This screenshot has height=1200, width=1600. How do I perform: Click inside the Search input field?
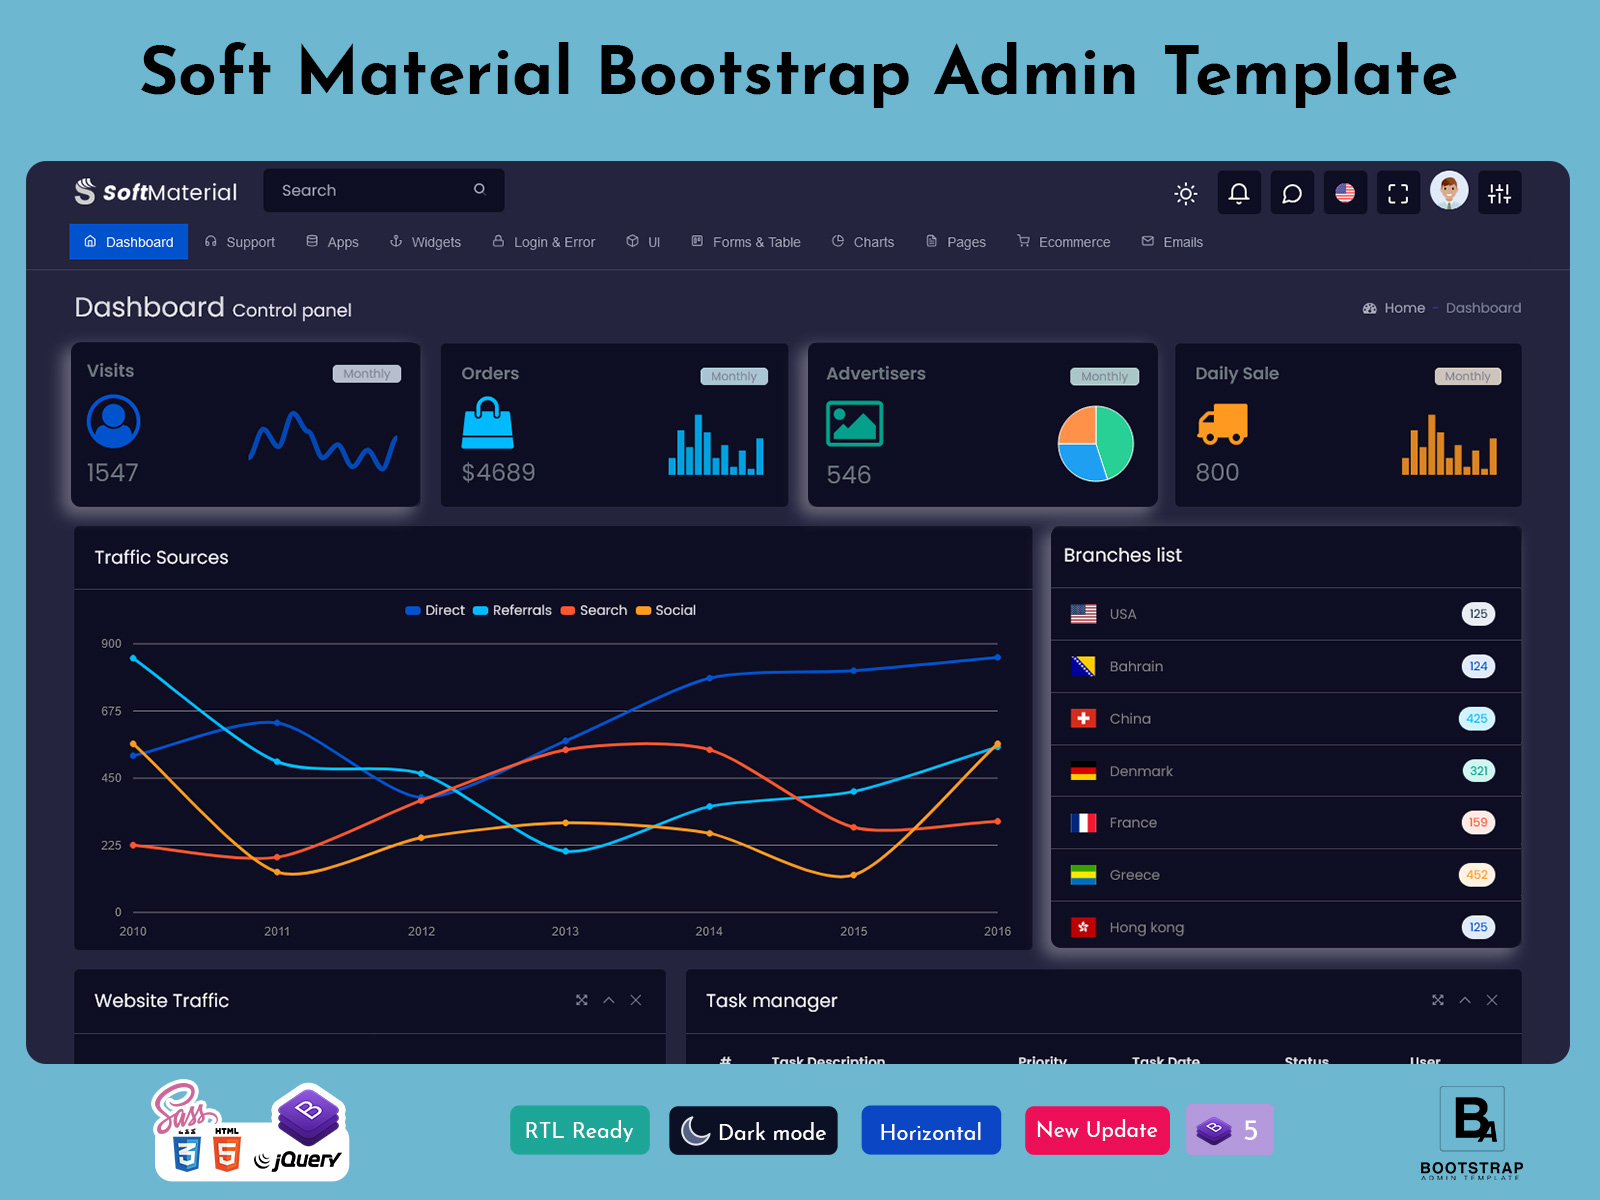370,190
